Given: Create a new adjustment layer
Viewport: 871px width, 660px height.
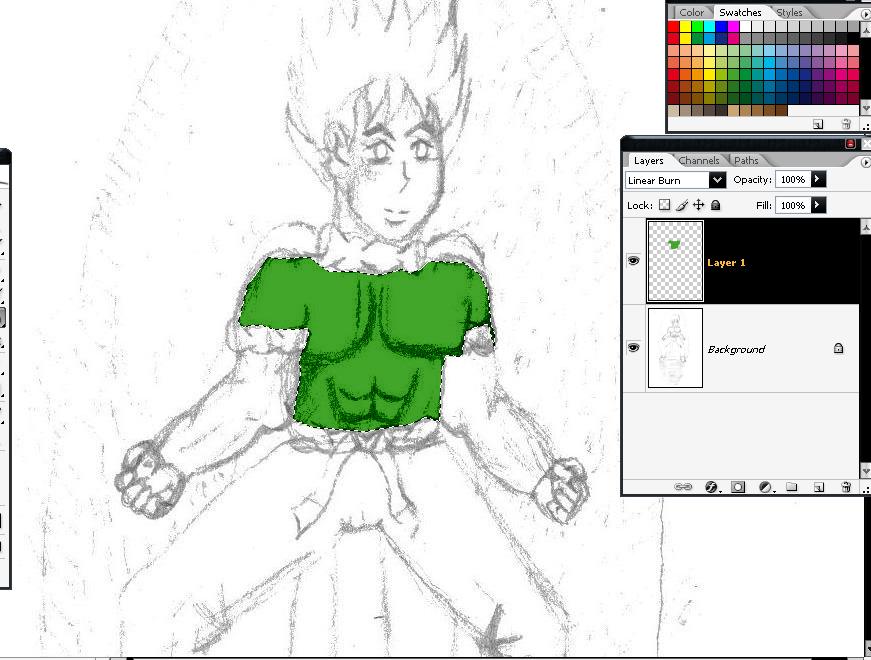Looking at the screenshot, I should tap(765, 487).
